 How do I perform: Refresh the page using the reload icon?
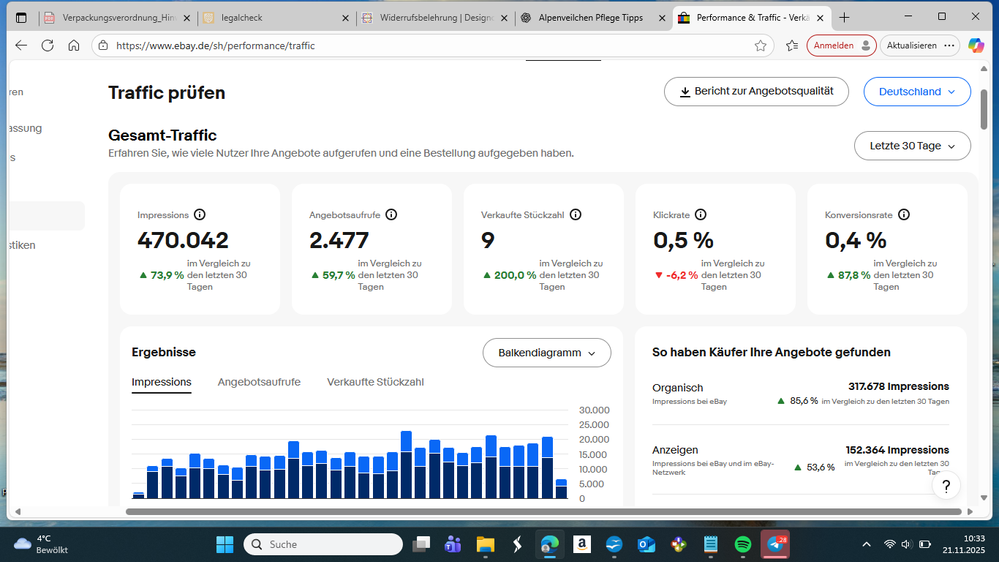click(47, 45)
